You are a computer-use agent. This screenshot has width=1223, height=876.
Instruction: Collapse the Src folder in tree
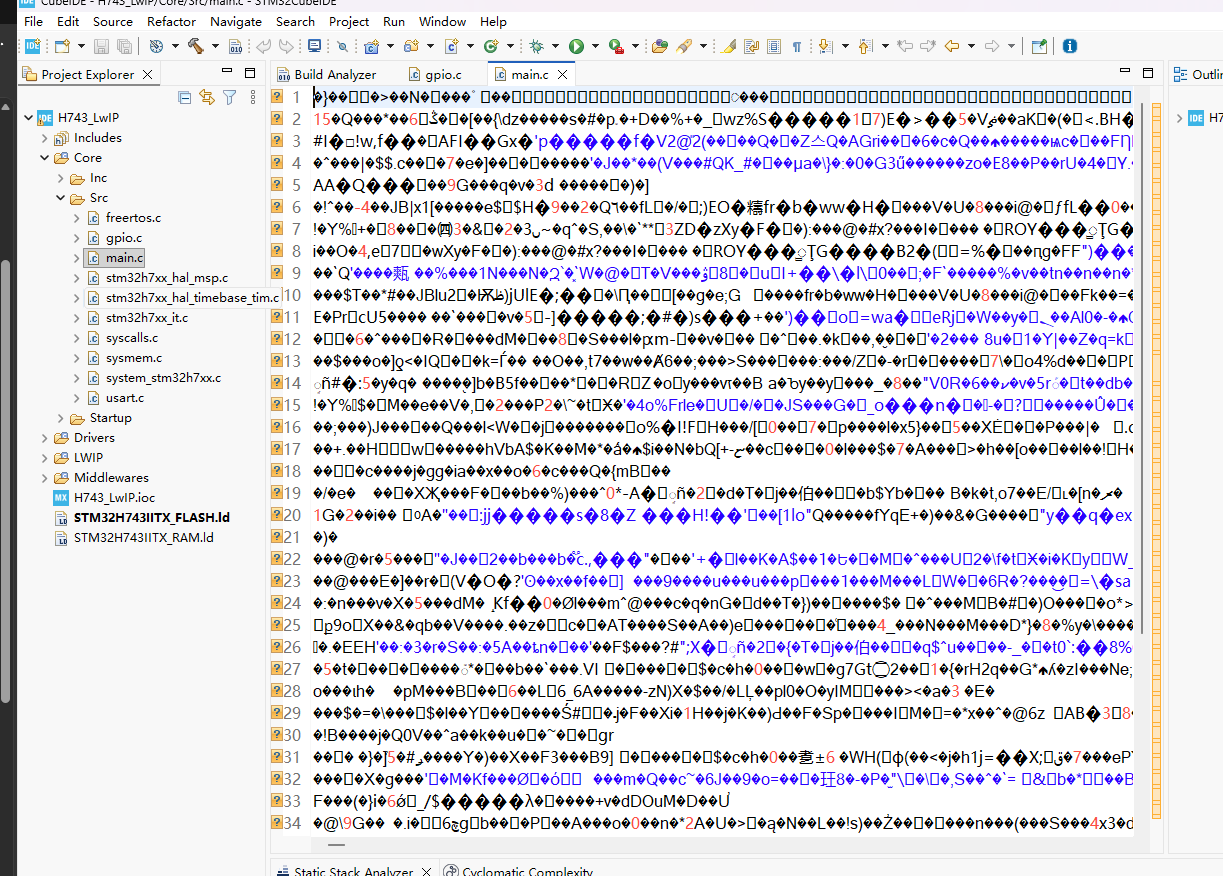tap(61, 198)
